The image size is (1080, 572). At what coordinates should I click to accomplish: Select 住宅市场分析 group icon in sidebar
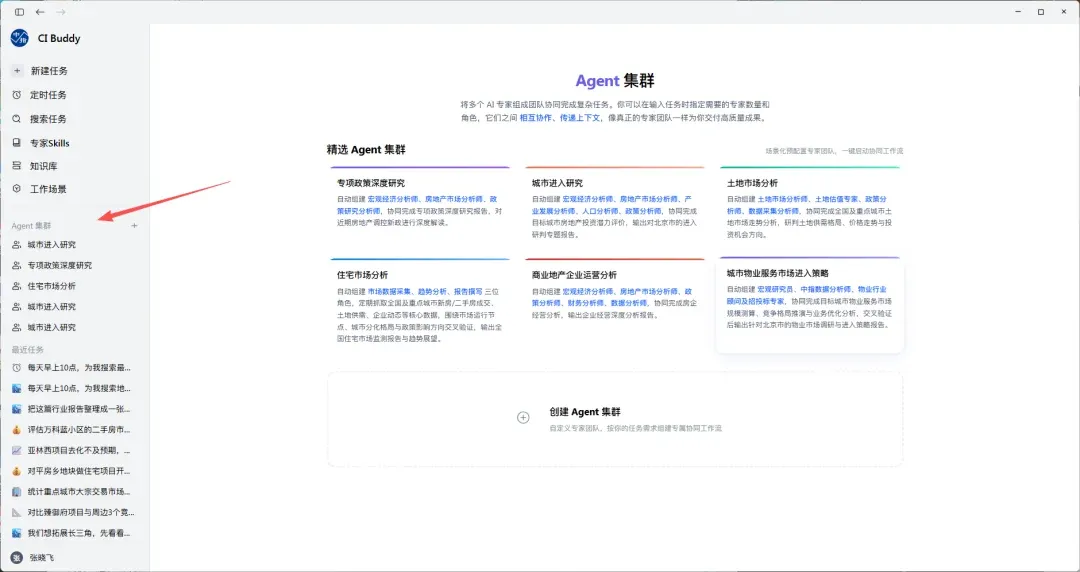(x=17, y=286)
